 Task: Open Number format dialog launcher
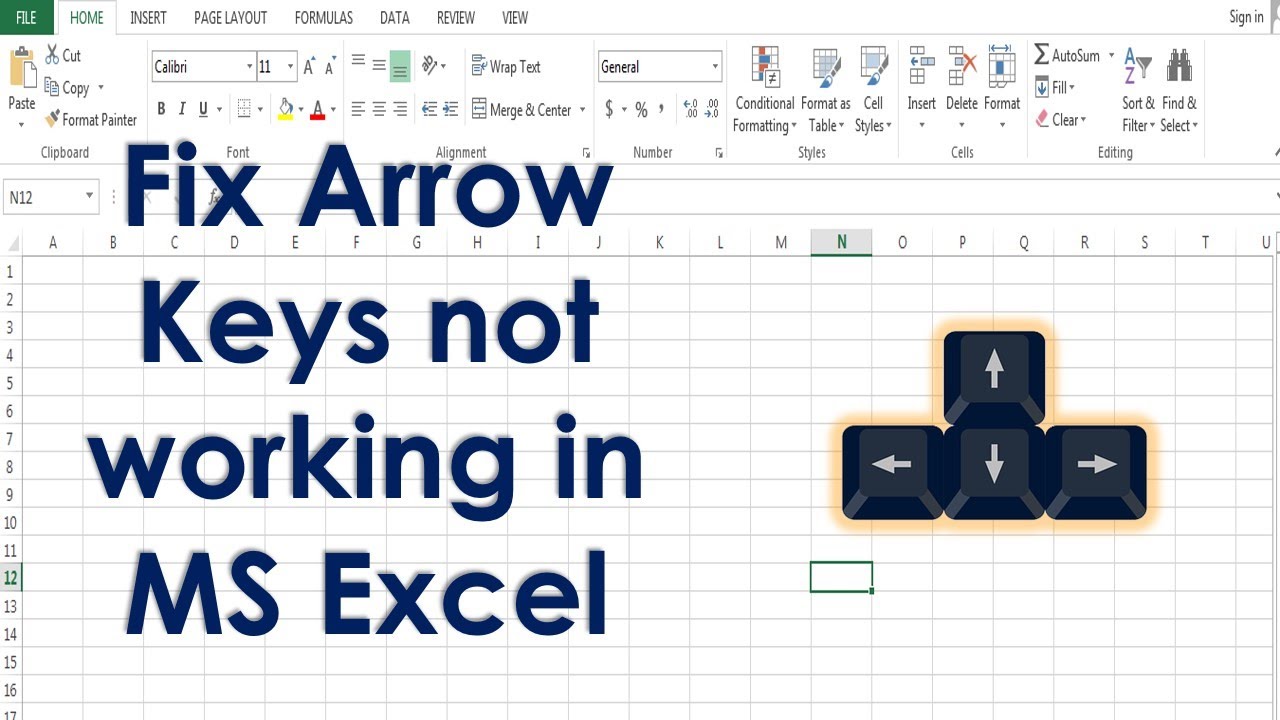[x=719, y=153]
